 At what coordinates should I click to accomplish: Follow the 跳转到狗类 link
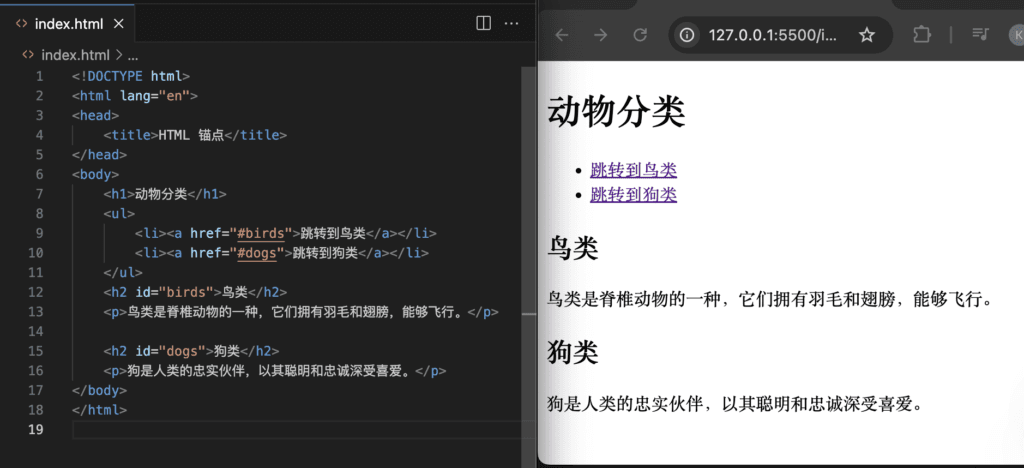coord(633,194)
